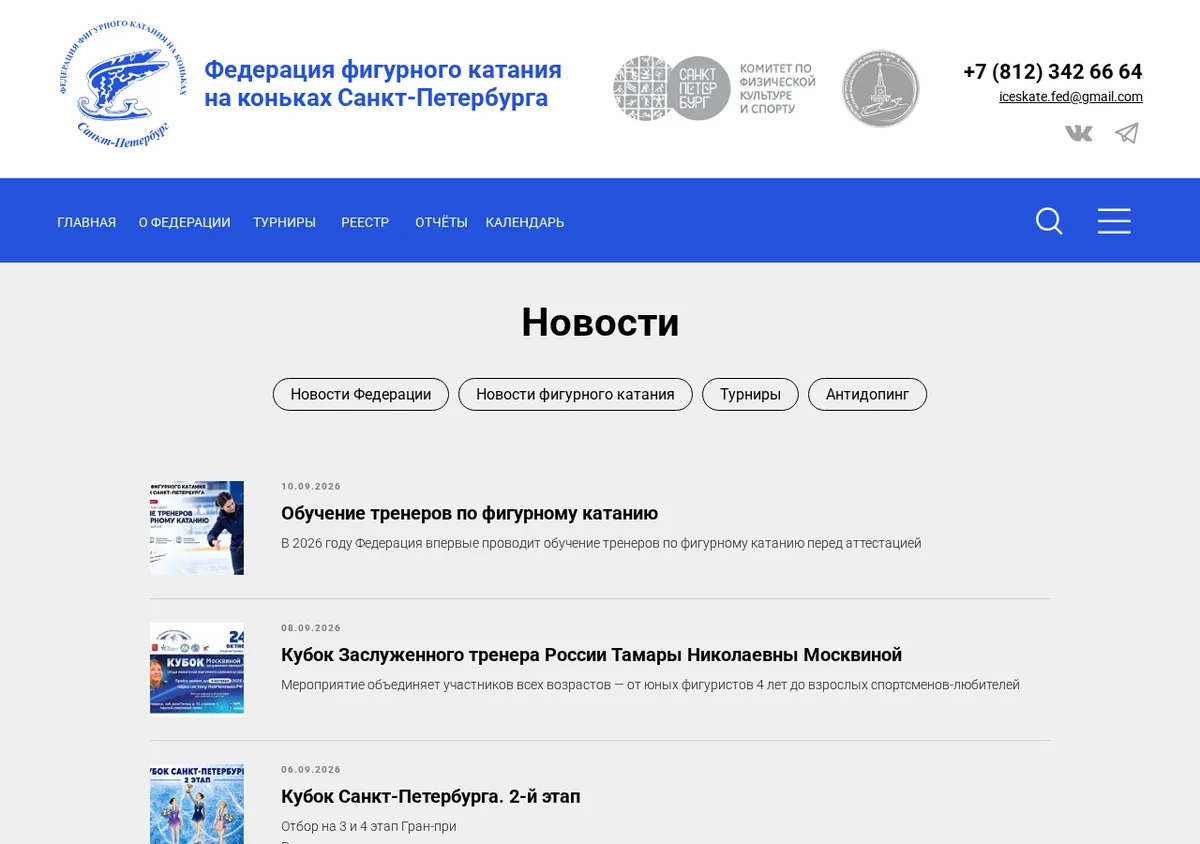The width and height of the screenshot is (1200, 844).
Task: Click the iceskate.fed@gmail.com email link
Action: (1071, 97)
